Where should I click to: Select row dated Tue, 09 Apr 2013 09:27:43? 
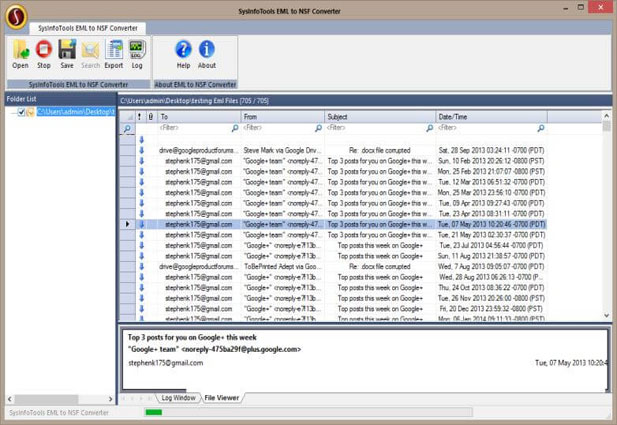point(333,203)
